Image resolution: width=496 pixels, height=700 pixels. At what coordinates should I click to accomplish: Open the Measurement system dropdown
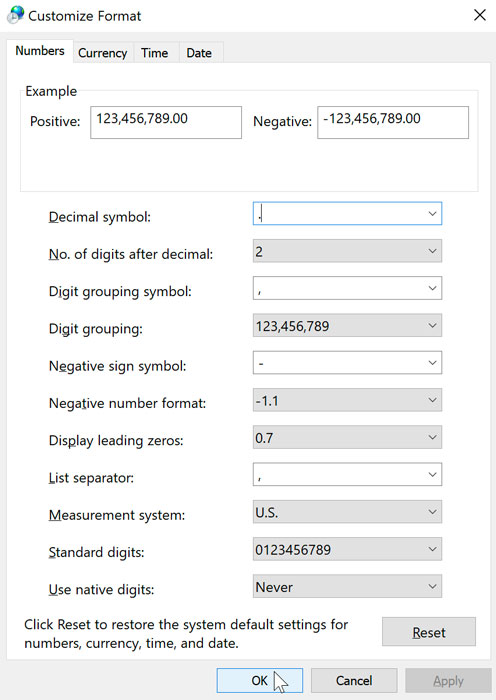coord(347,512)
